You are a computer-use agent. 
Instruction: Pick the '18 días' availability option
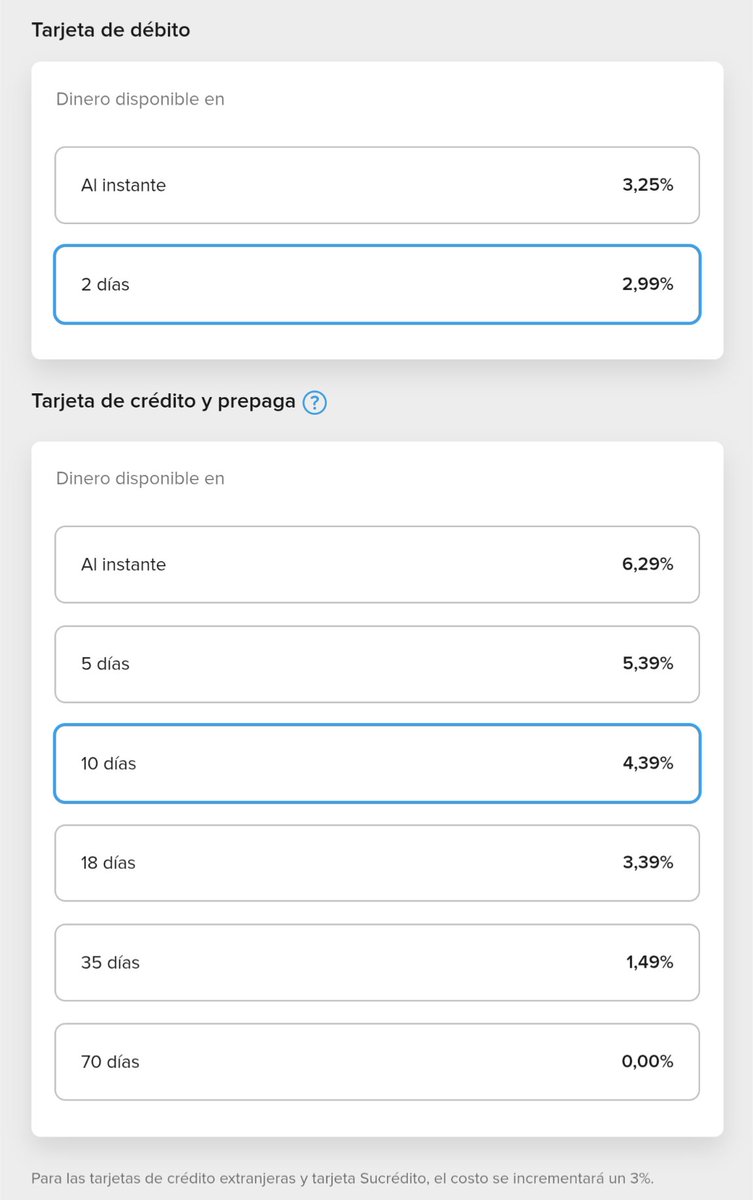[x=377, y=863]
